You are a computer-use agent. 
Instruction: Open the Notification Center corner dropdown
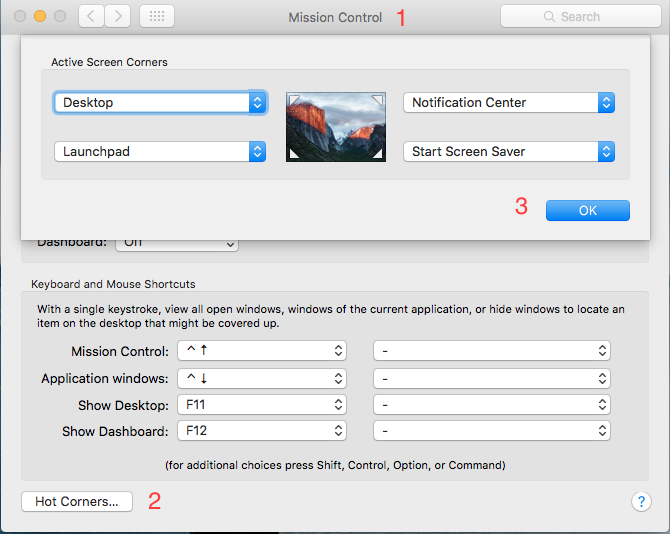[x=509, y=103]
